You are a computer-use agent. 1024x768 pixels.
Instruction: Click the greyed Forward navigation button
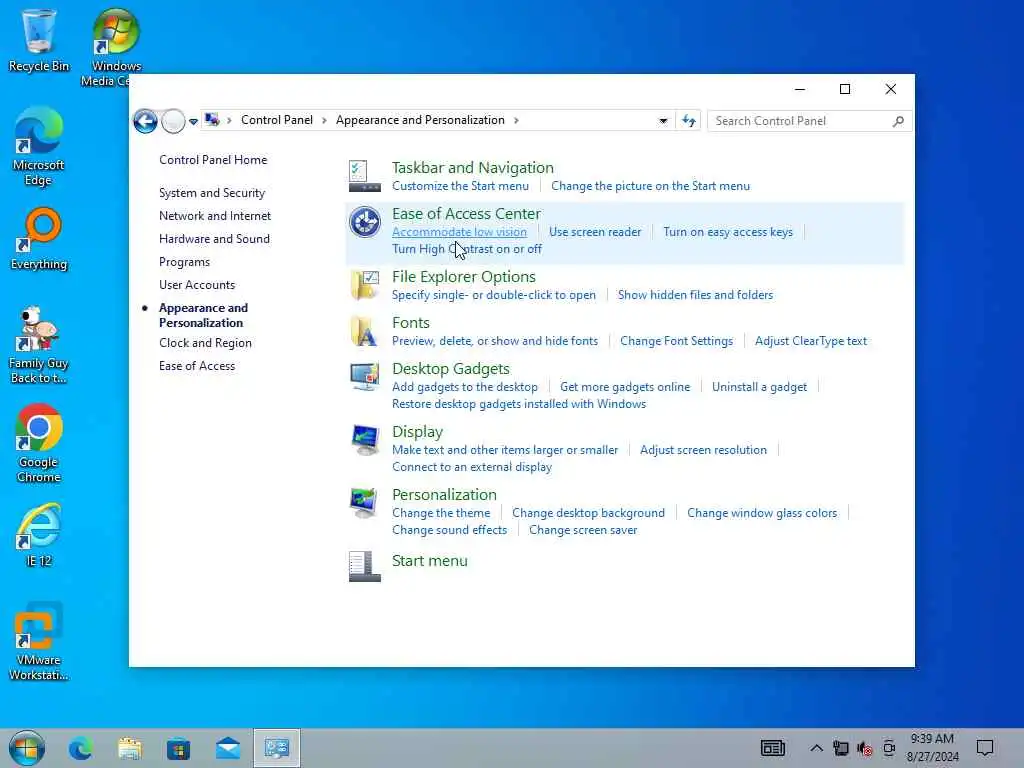coord(173,121)
